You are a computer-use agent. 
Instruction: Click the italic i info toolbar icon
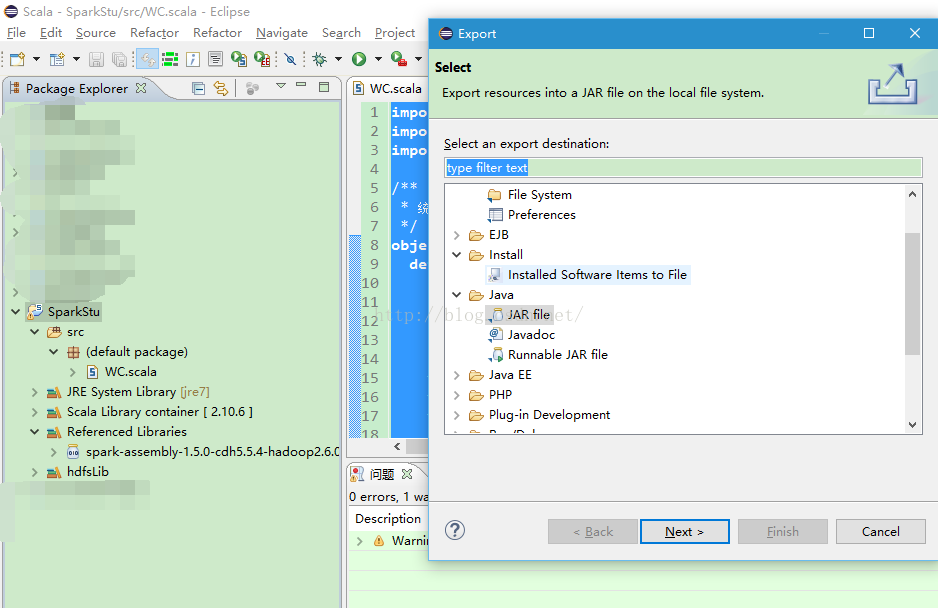pos(193,59)
